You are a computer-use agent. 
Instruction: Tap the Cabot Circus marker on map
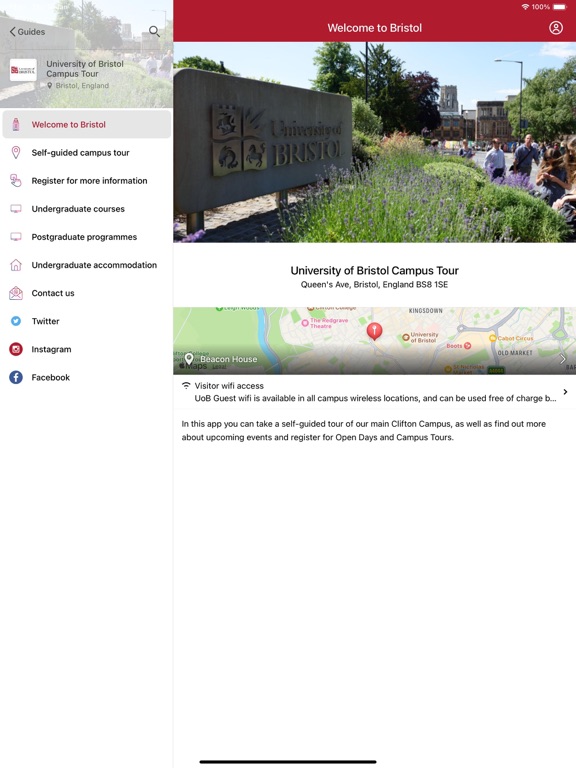point(493,338)
